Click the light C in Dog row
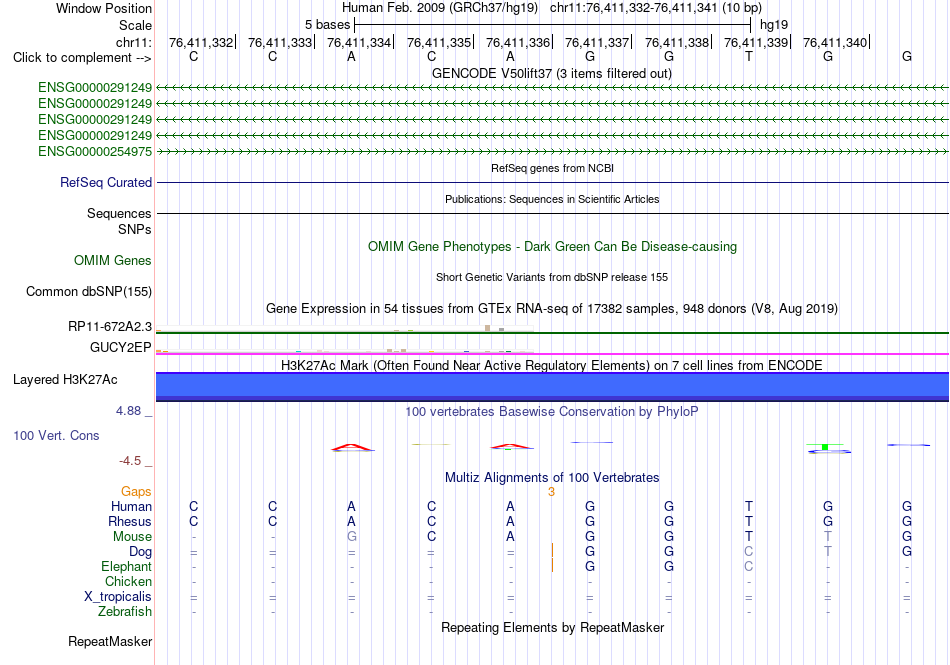The width and height of the screenshot is (950, 665). 749,551
